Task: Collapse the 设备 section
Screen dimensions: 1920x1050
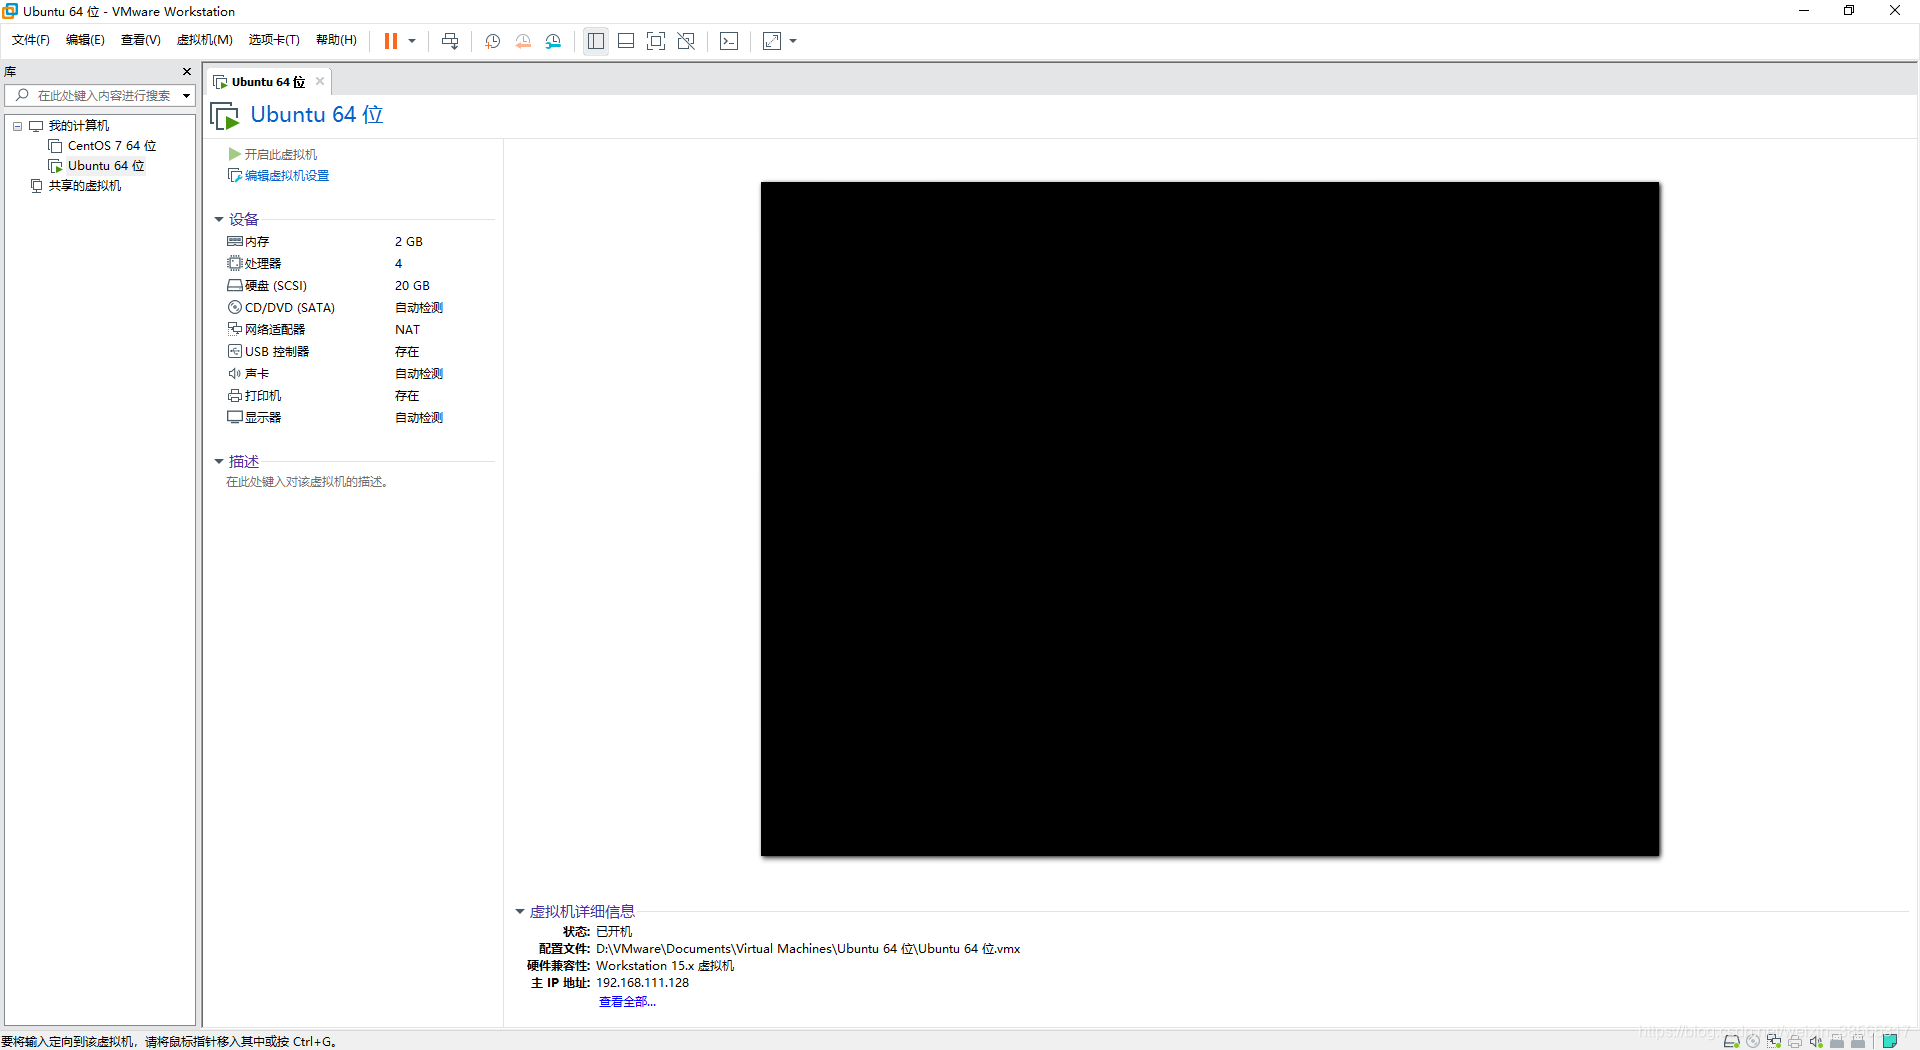Action: (219, 219)
